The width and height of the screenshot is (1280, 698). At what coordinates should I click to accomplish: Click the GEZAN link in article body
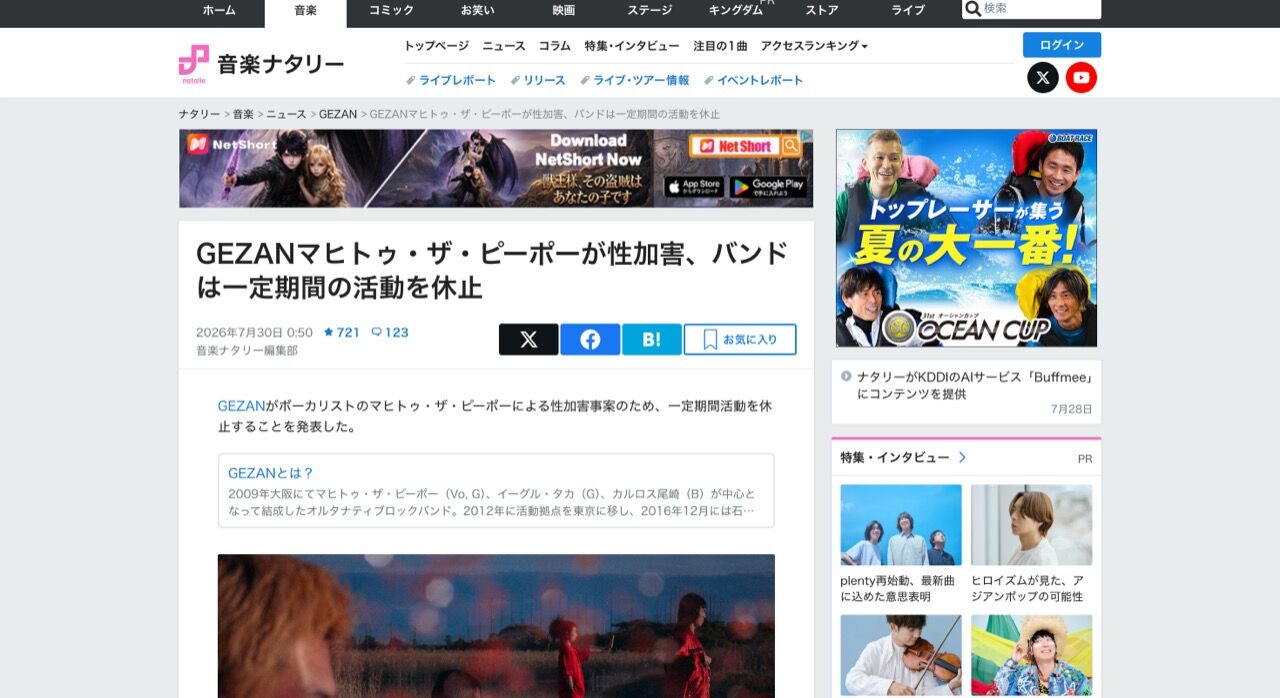coord(241,406)
